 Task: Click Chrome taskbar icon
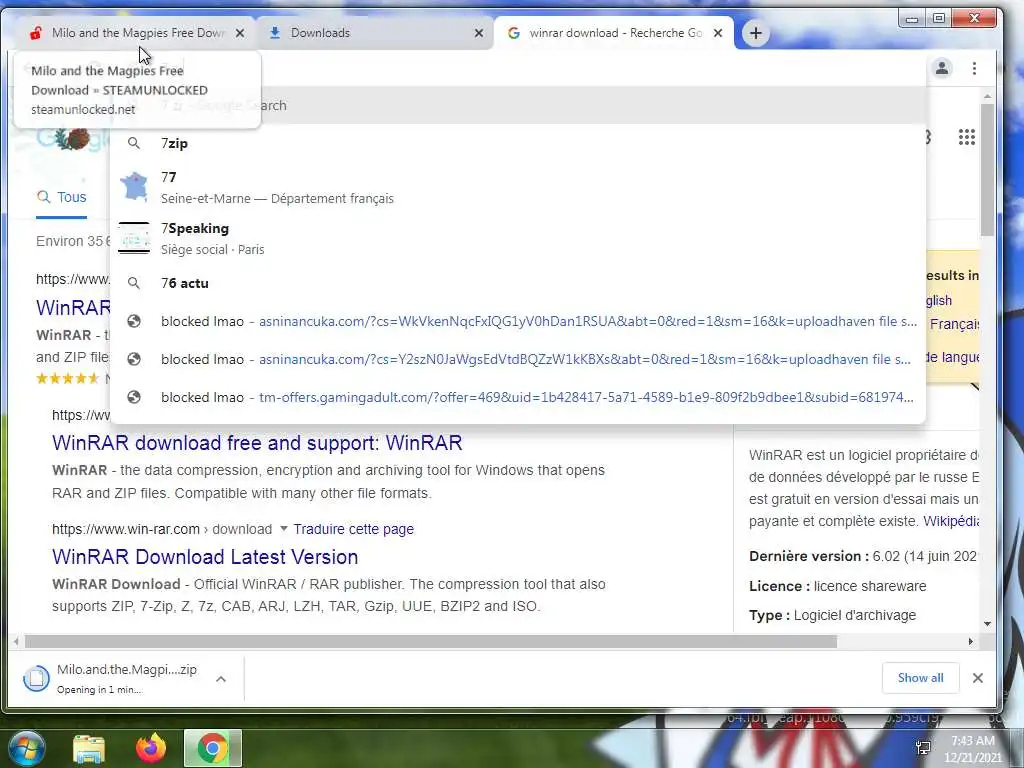pyautogui.click(x=212, y=748)
